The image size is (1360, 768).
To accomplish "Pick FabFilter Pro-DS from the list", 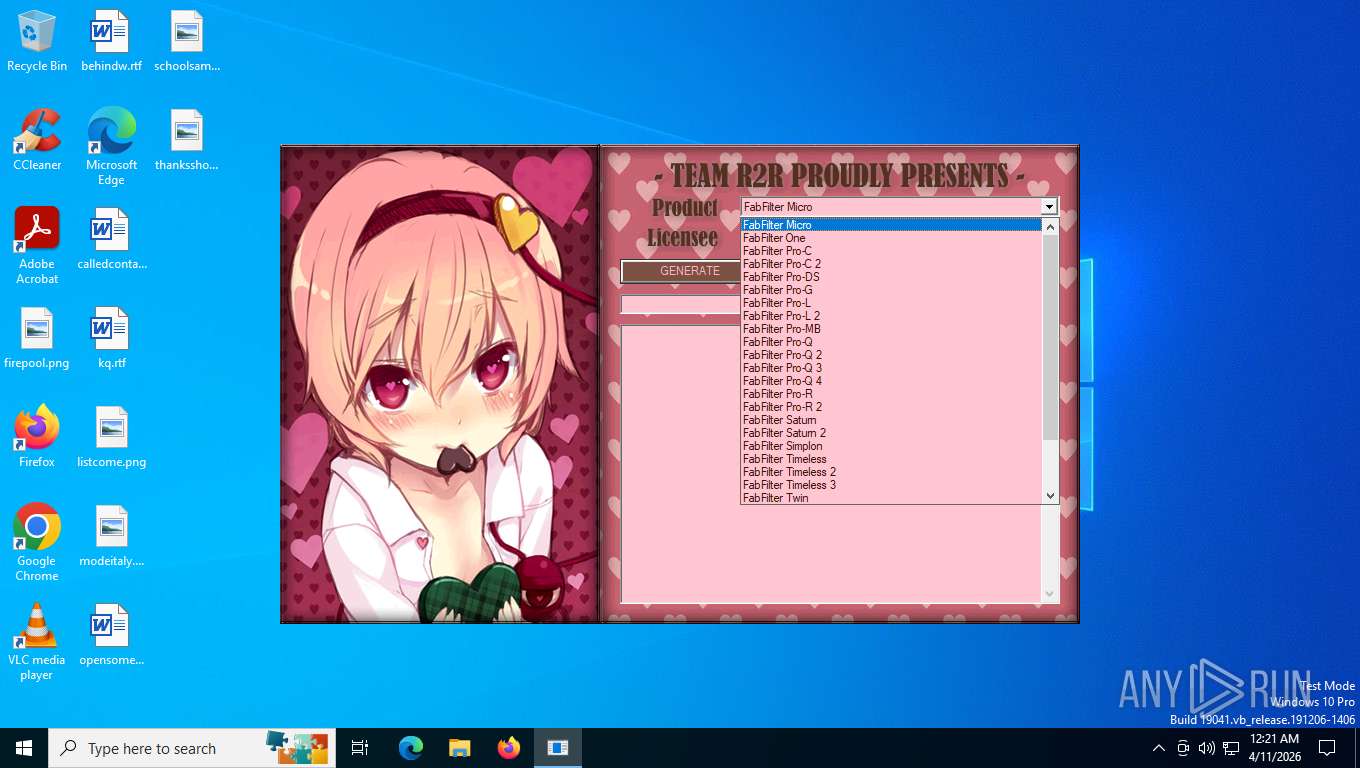I will click(891, 277).
